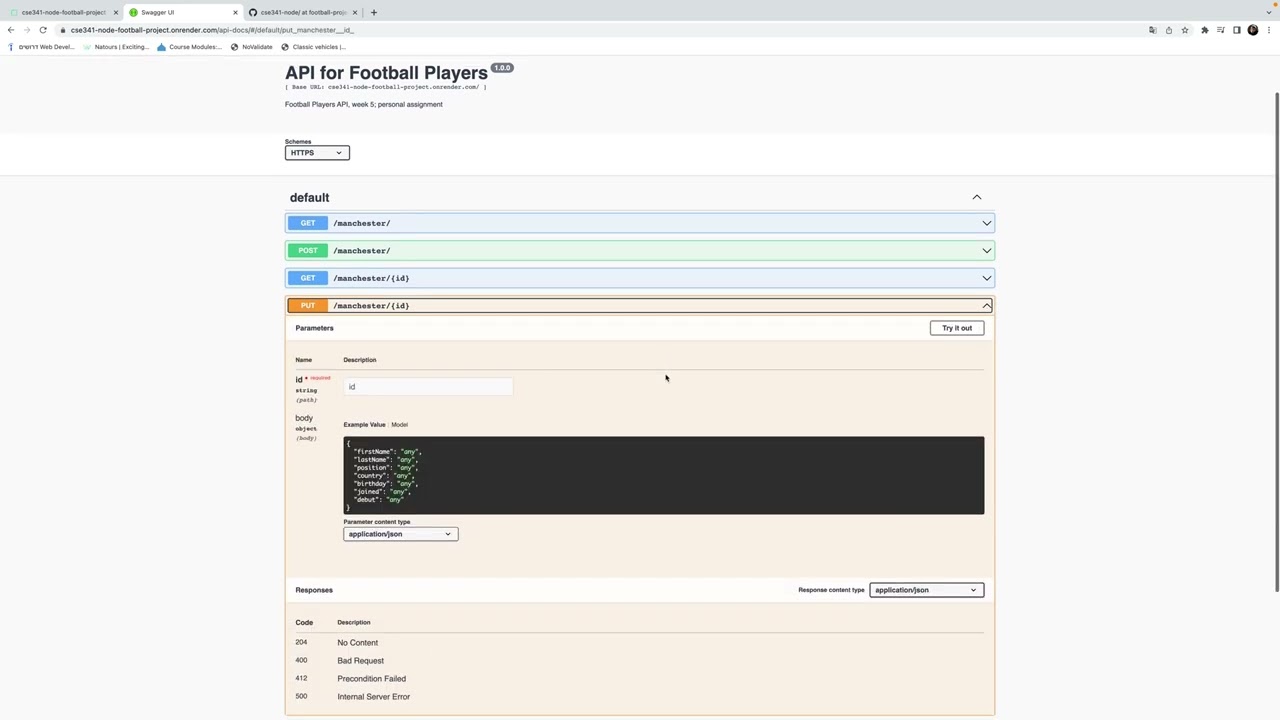Click the padlock site info icon
Image resolution: width=1280 pixels, height=720 pixels.
[63, 30]
